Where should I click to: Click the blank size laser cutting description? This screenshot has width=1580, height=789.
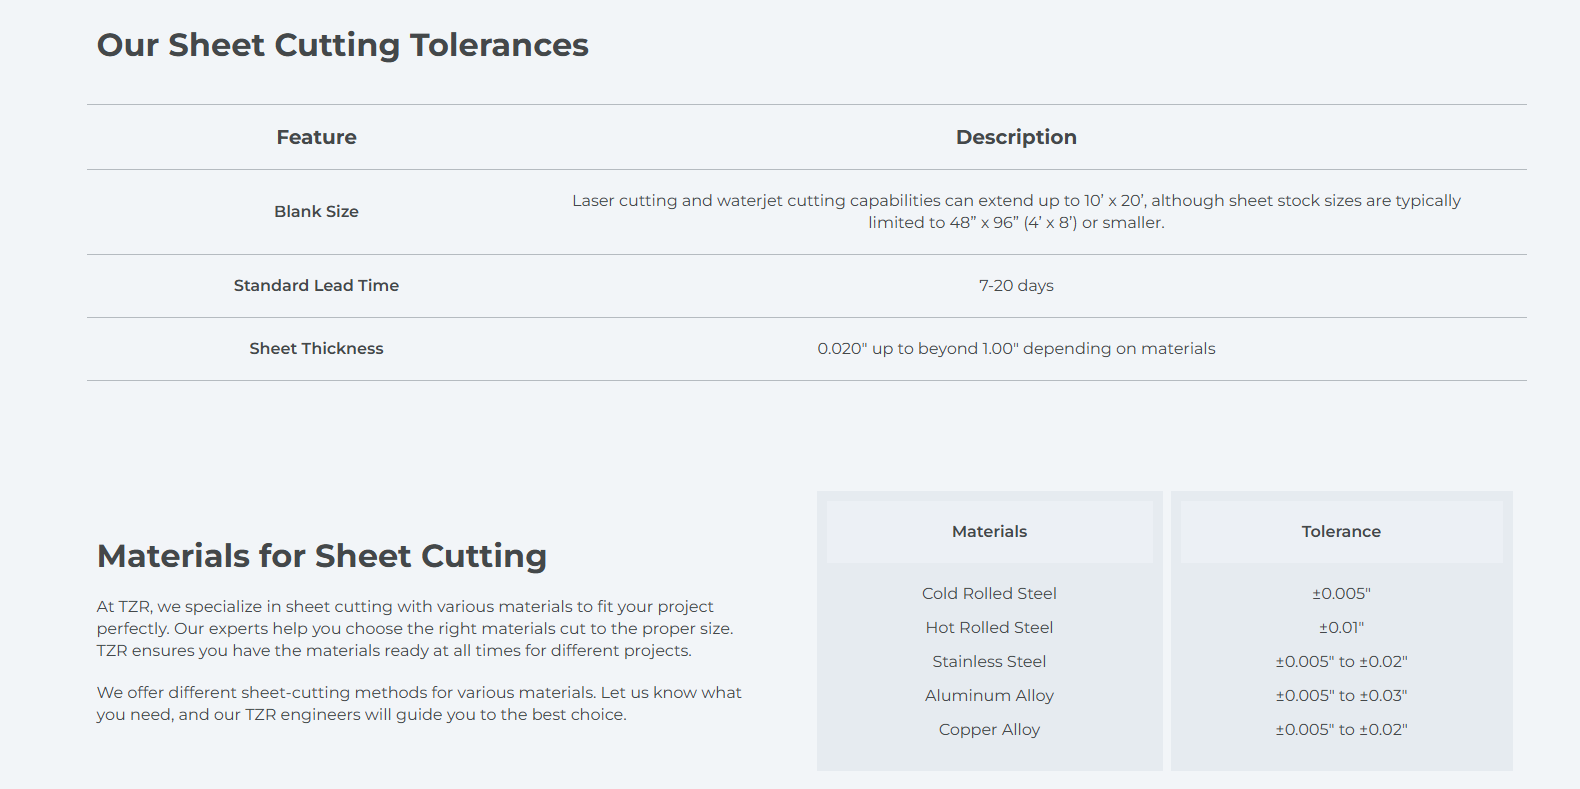click(1016, 211)
